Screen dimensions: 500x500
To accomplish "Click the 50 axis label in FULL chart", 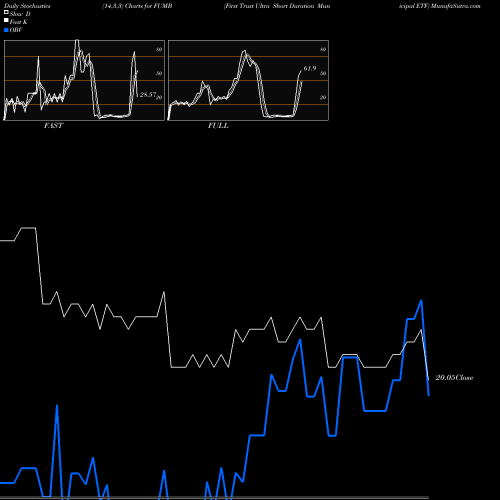I will 323,73.
